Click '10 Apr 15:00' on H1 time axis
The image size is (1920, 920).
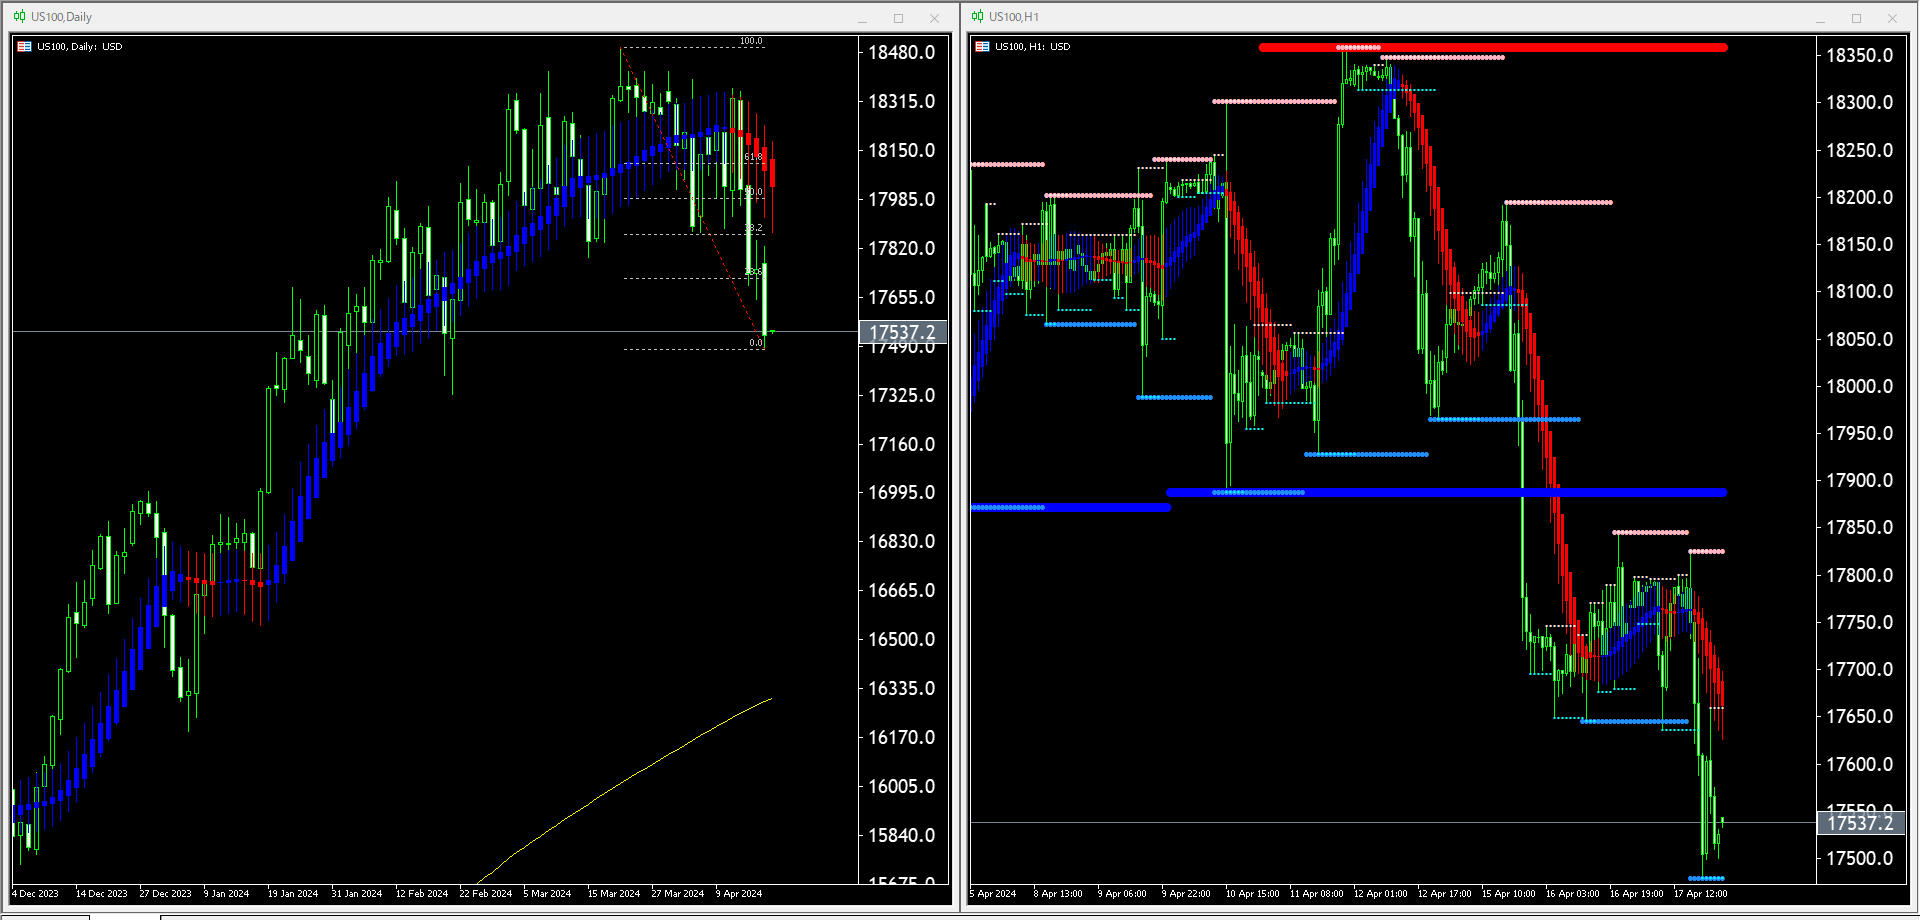(1253, 894)
